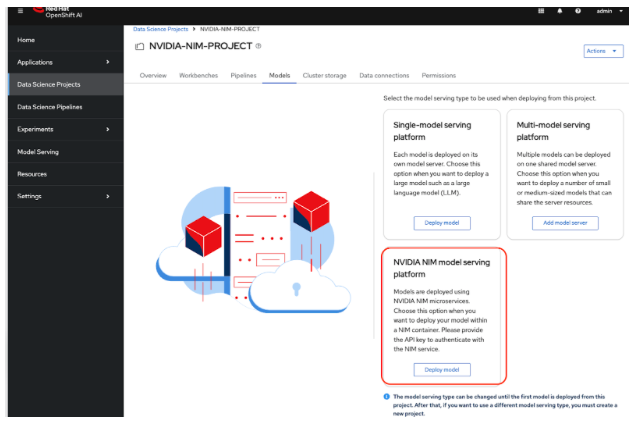
Task: Click the hamburger menu icon
Action: (x=21, y=12)
